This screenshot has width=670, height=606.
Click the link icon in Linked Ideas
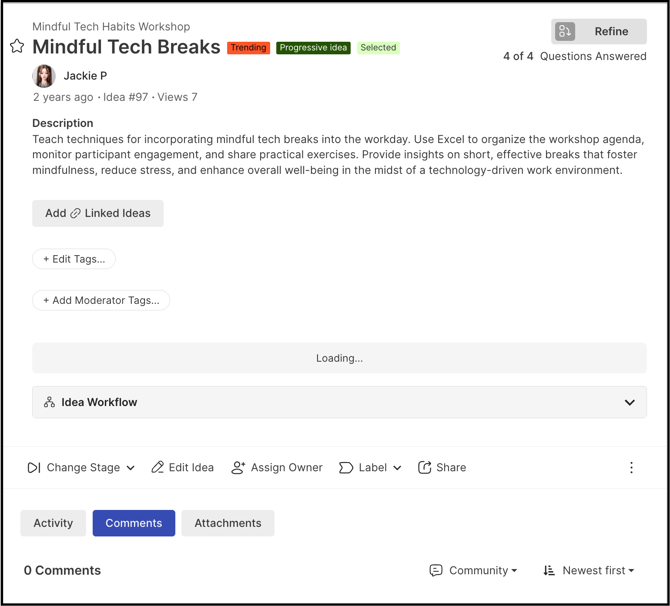75,213
